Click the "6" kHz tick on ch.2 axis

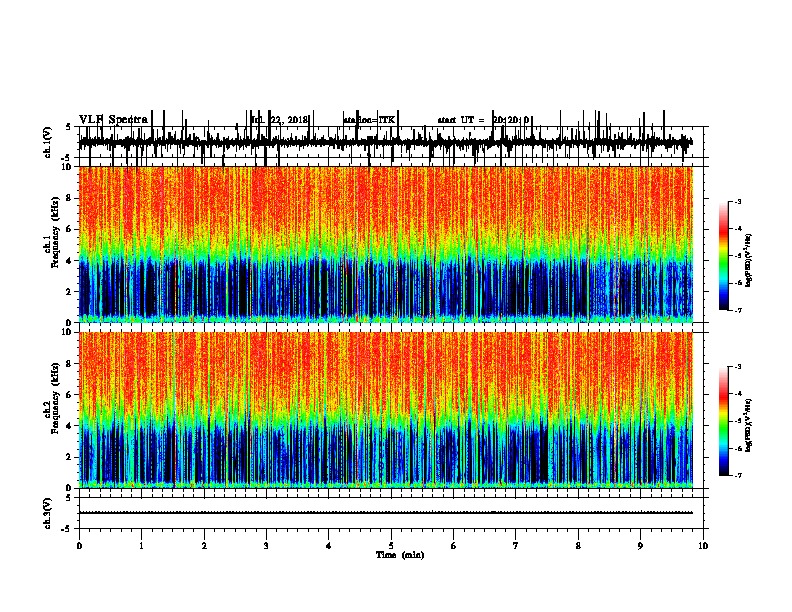tap(69, 395)
